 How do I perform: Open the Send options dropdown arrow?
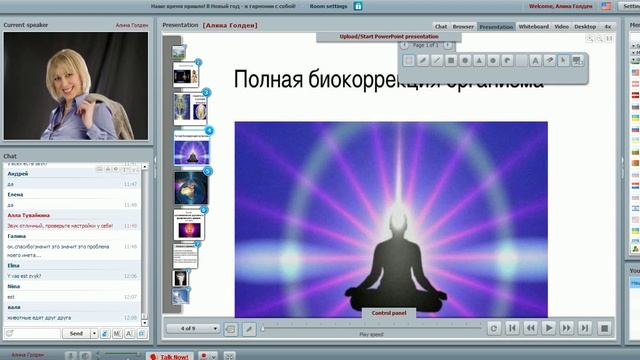coord(94,333)
